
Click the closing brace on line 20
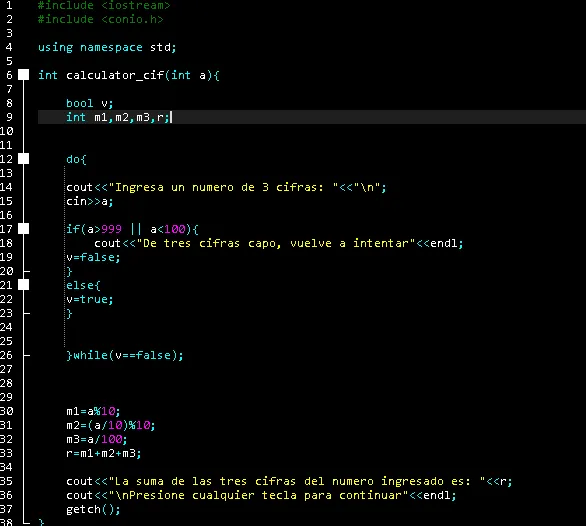pyautogui.click(x=69, y=271)
